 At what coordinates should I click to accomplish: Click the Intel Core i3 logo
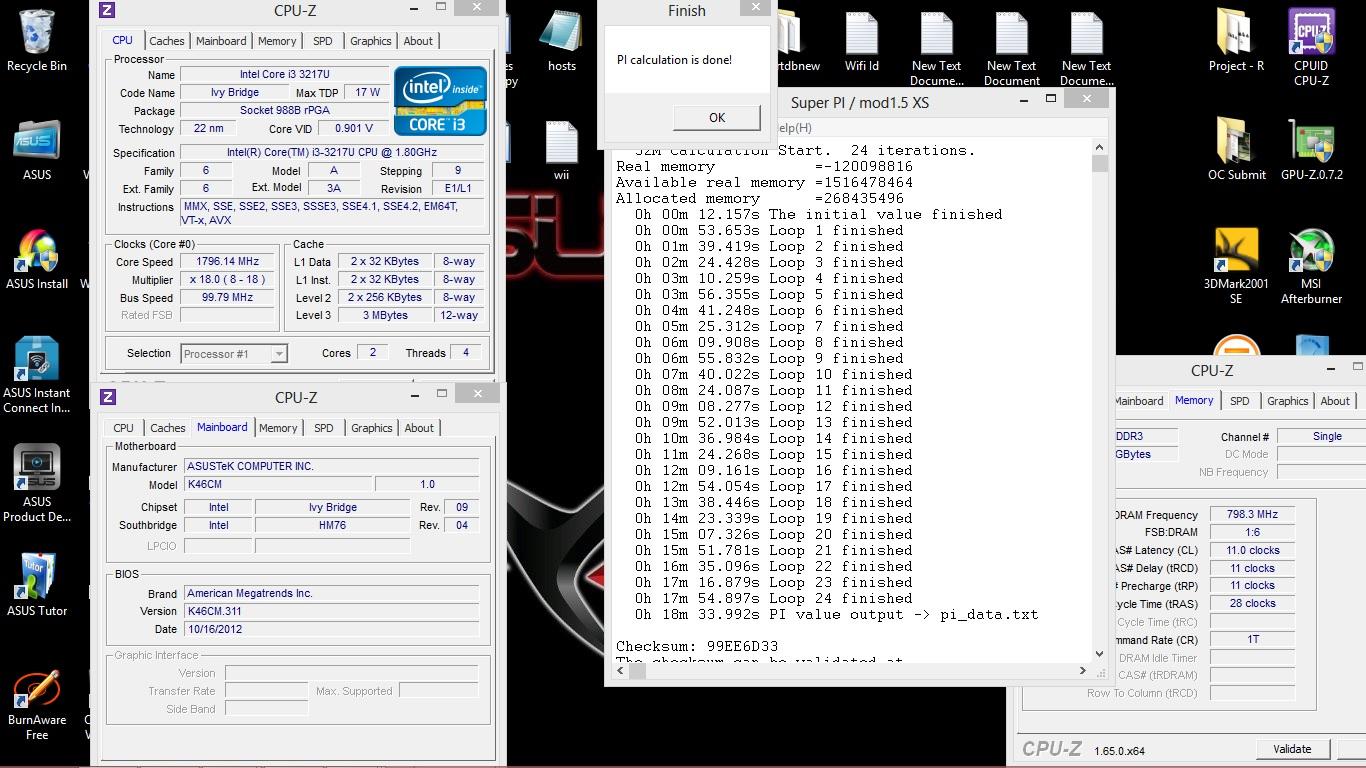[440, 101]
